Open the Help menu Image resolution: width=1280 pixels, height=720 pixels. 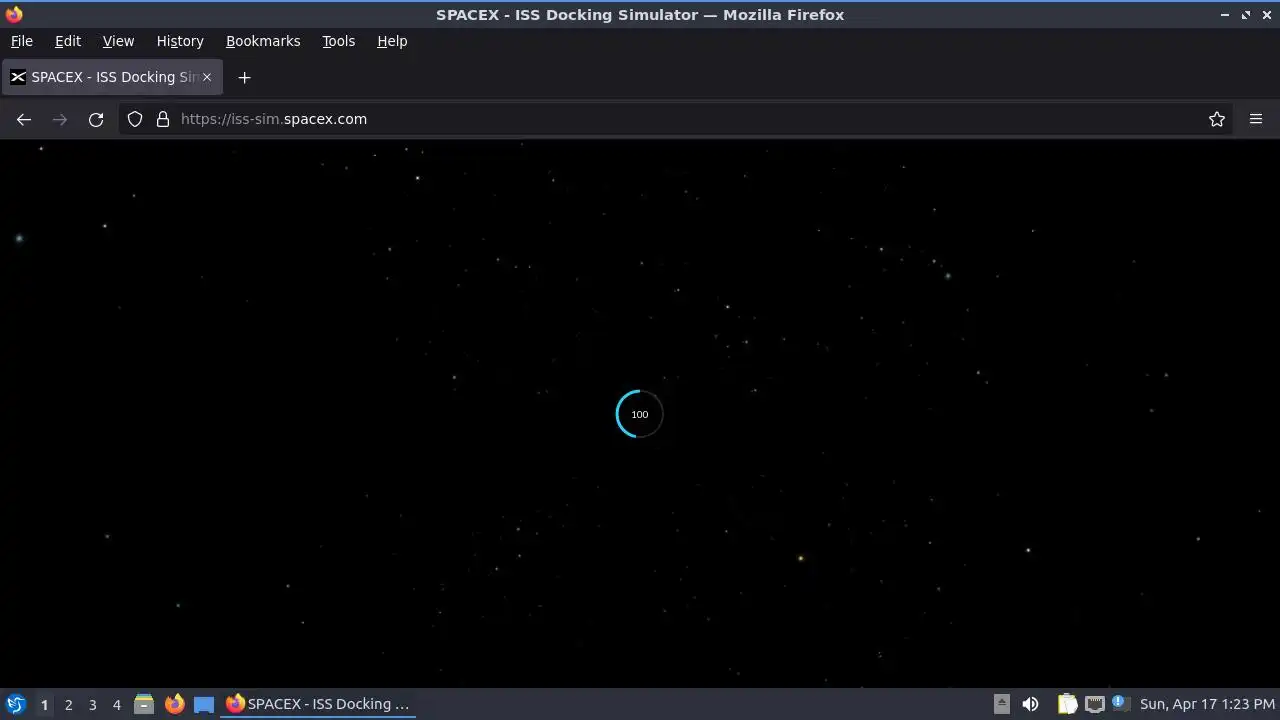[x=392, y=41]
